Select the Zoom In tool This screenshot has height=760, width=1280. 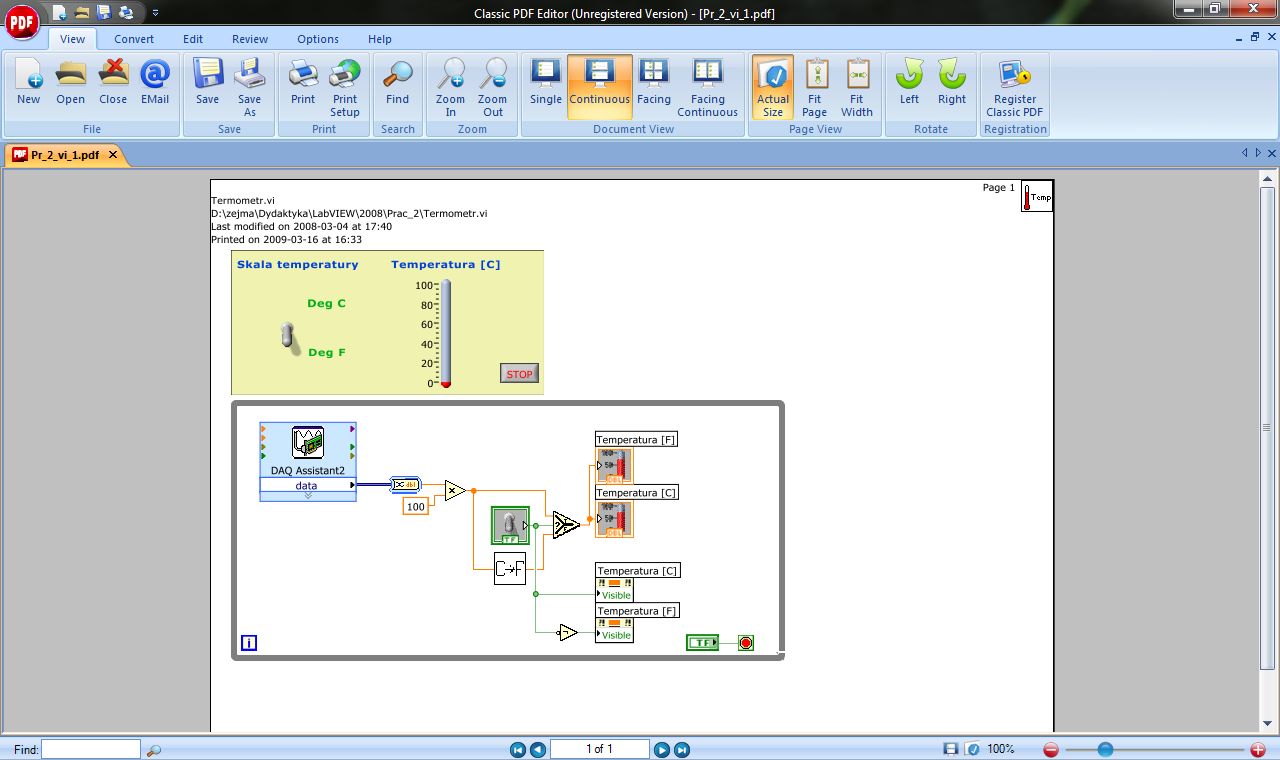450,85
